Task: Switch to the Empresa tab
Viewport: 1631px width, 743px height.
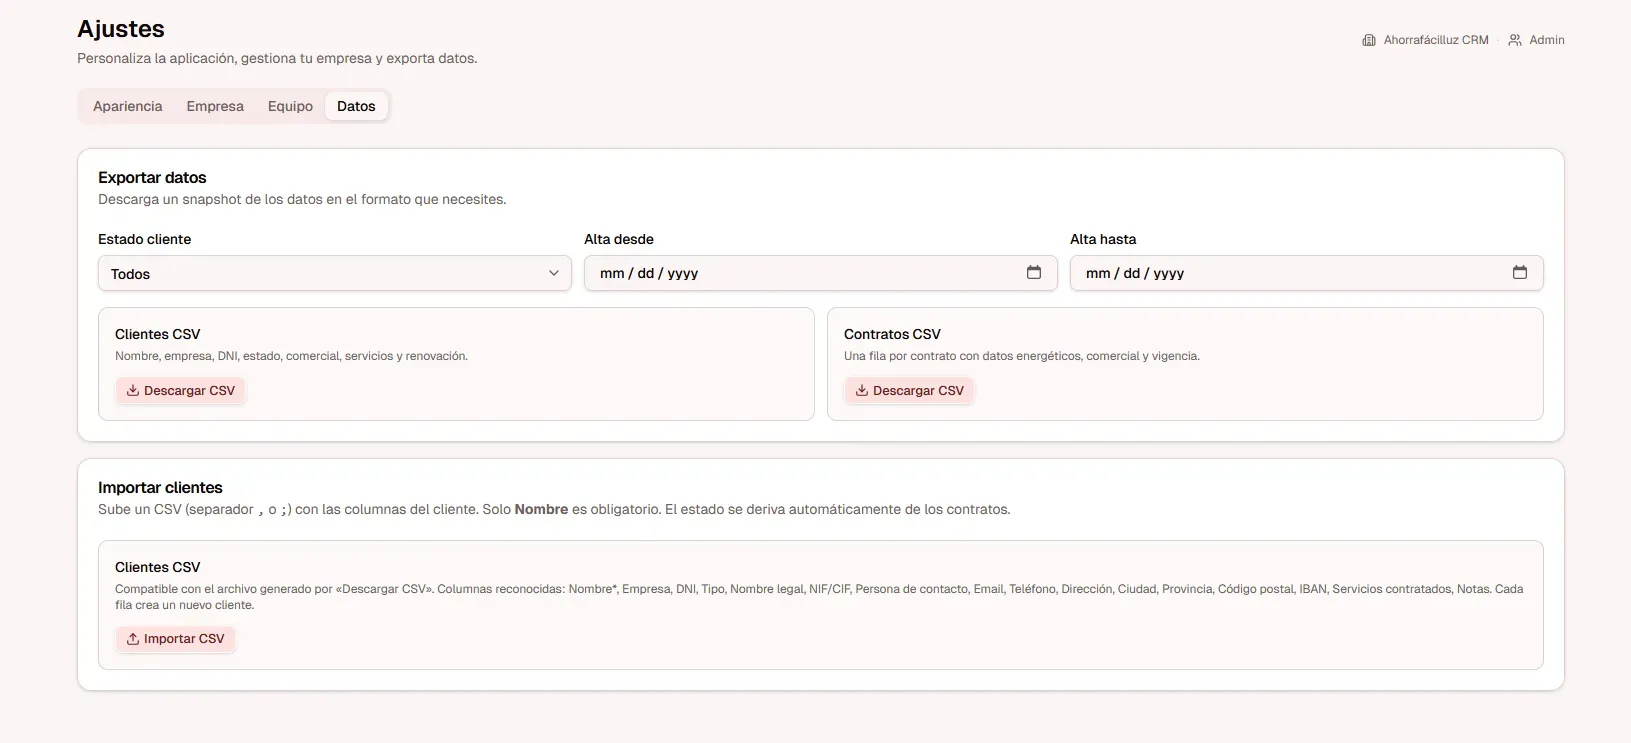Action: (x=215, y=106)
